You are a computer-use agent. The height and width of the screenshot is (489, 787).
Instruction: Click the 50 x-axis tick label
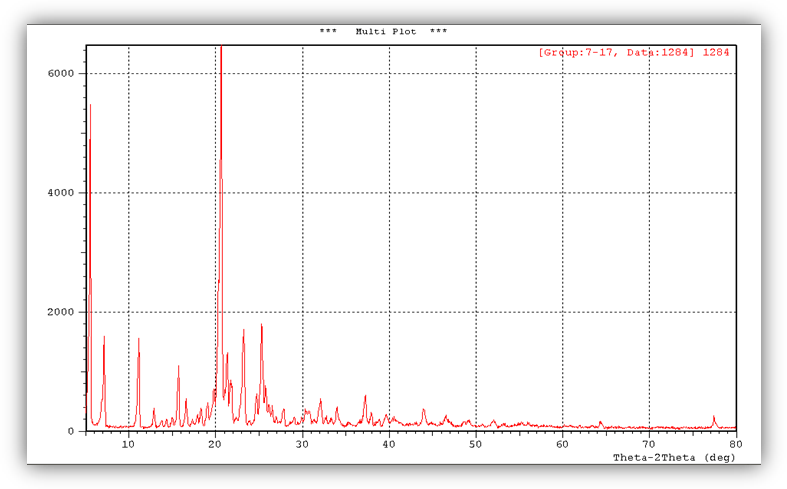(476, 444)
